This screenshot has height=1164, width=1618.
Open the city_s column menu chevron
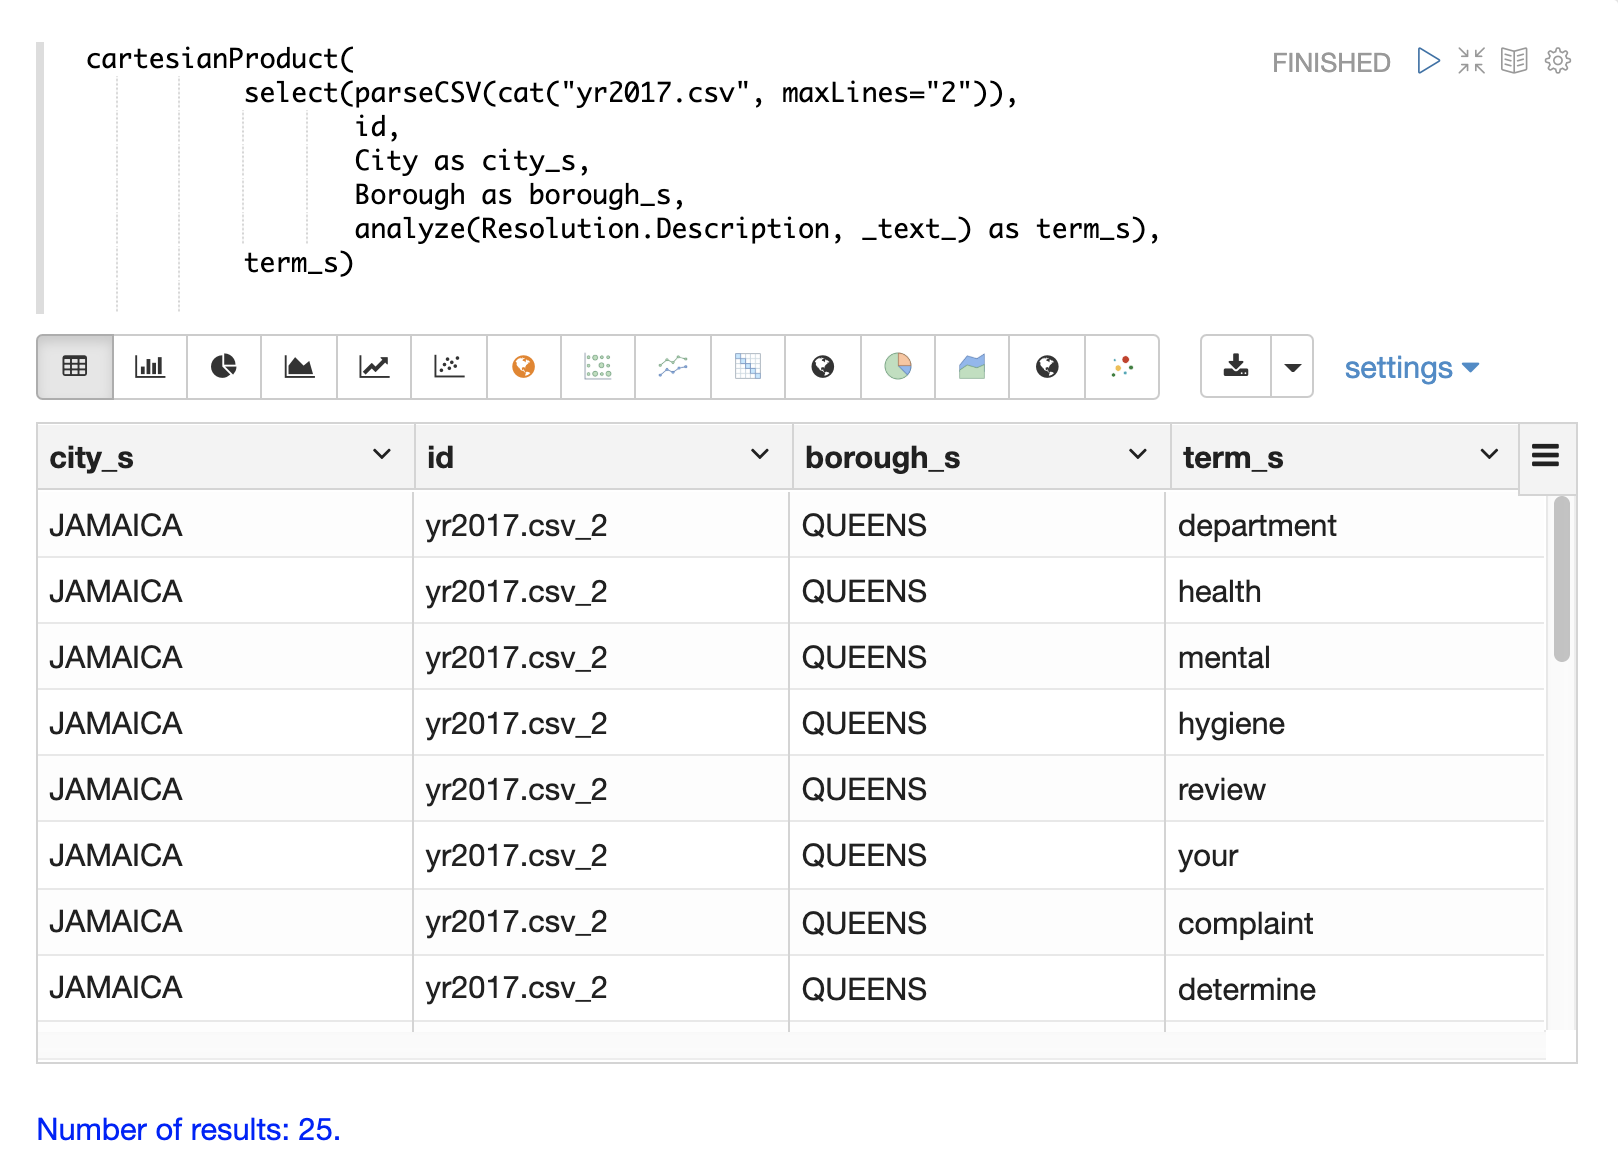coord(381,455)
